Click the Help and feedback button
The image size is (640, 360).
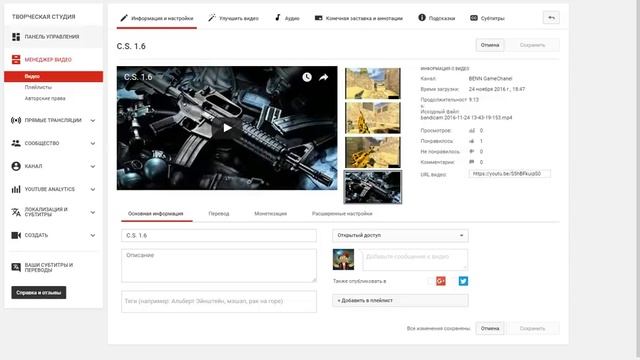coord(39,292)
